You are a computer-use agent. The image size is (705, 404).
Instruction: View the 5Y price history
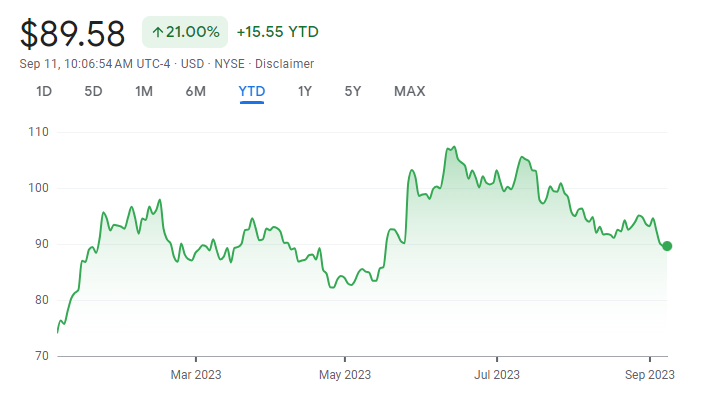[353, 91]
